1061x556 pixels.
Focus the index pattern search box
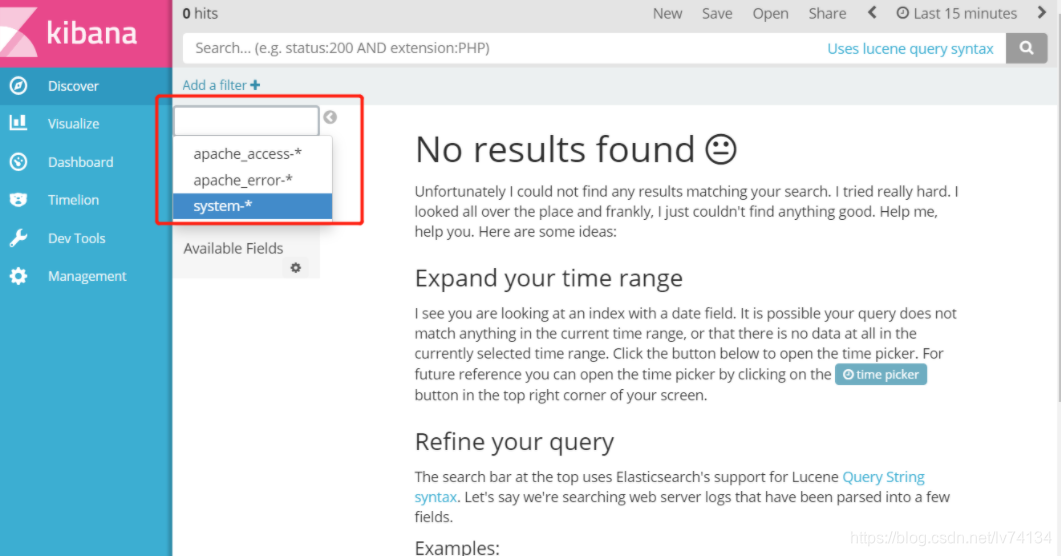click(246, 121)
